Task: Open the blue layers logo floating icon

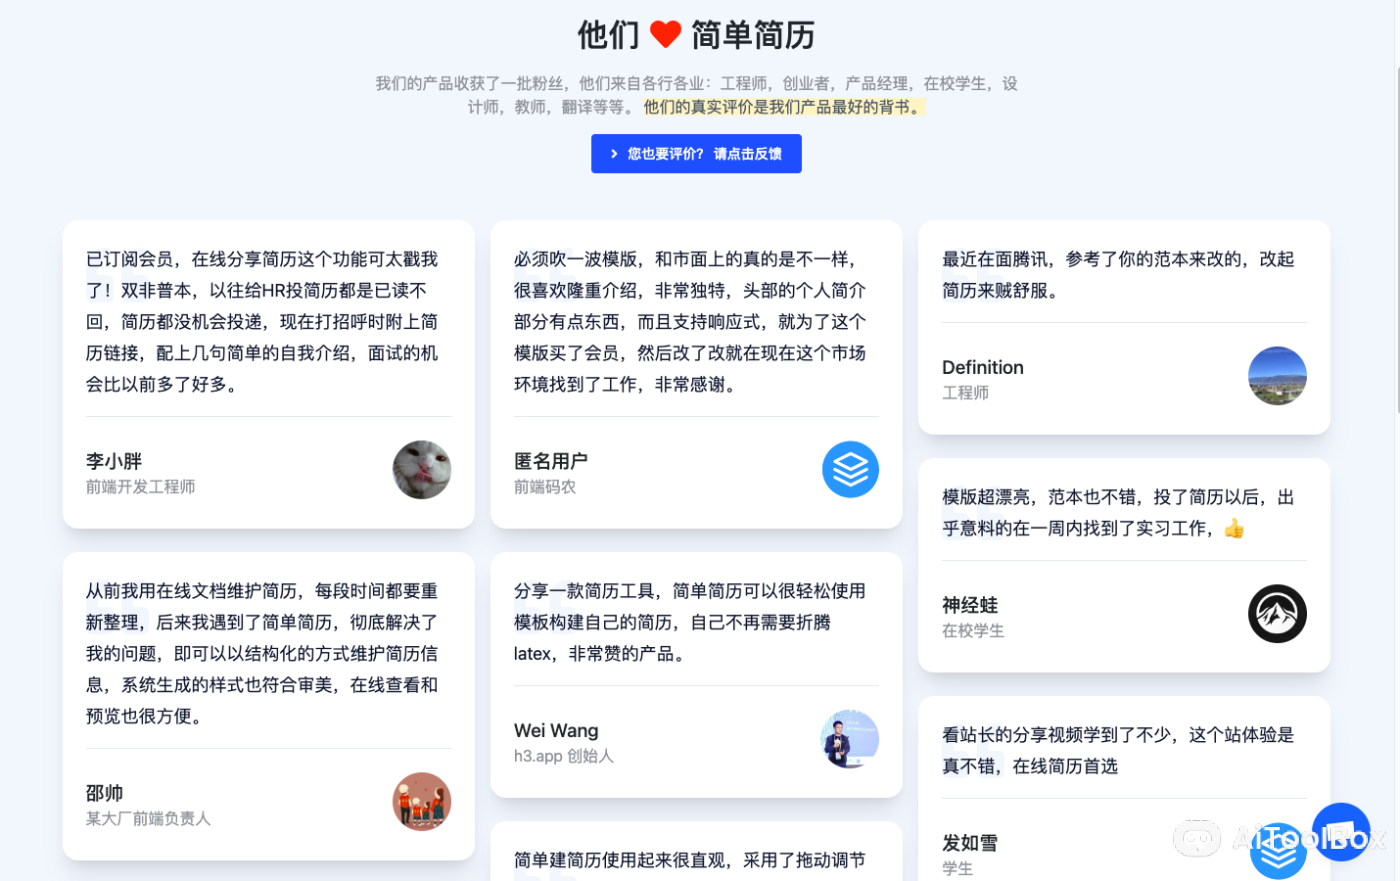Action: tap(1278, 851)
